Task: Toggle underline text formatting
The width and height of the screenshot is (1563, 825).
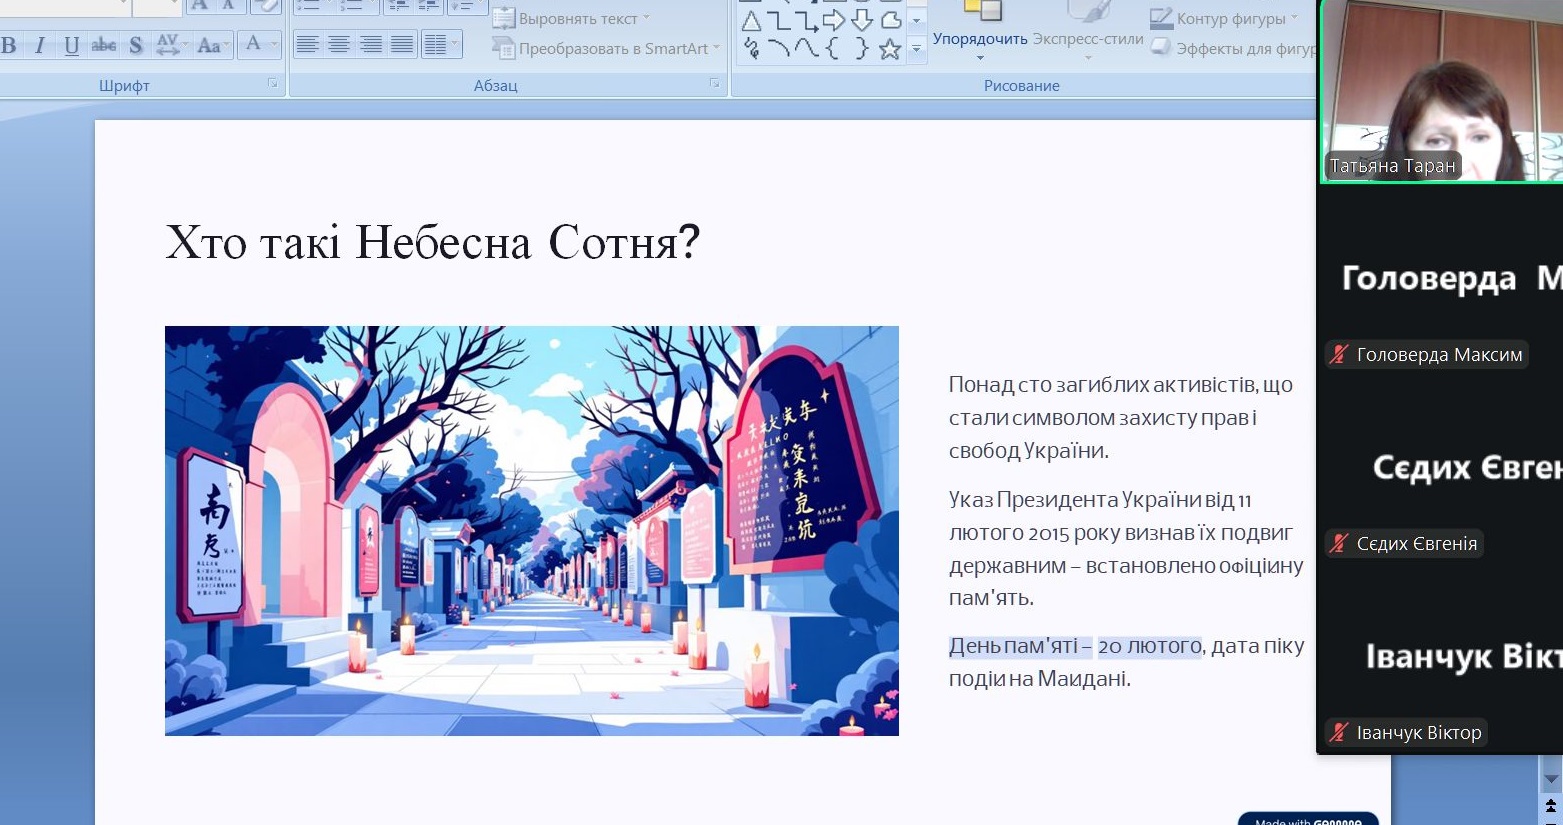Action: pyautogui.click(x=71, y=45)
